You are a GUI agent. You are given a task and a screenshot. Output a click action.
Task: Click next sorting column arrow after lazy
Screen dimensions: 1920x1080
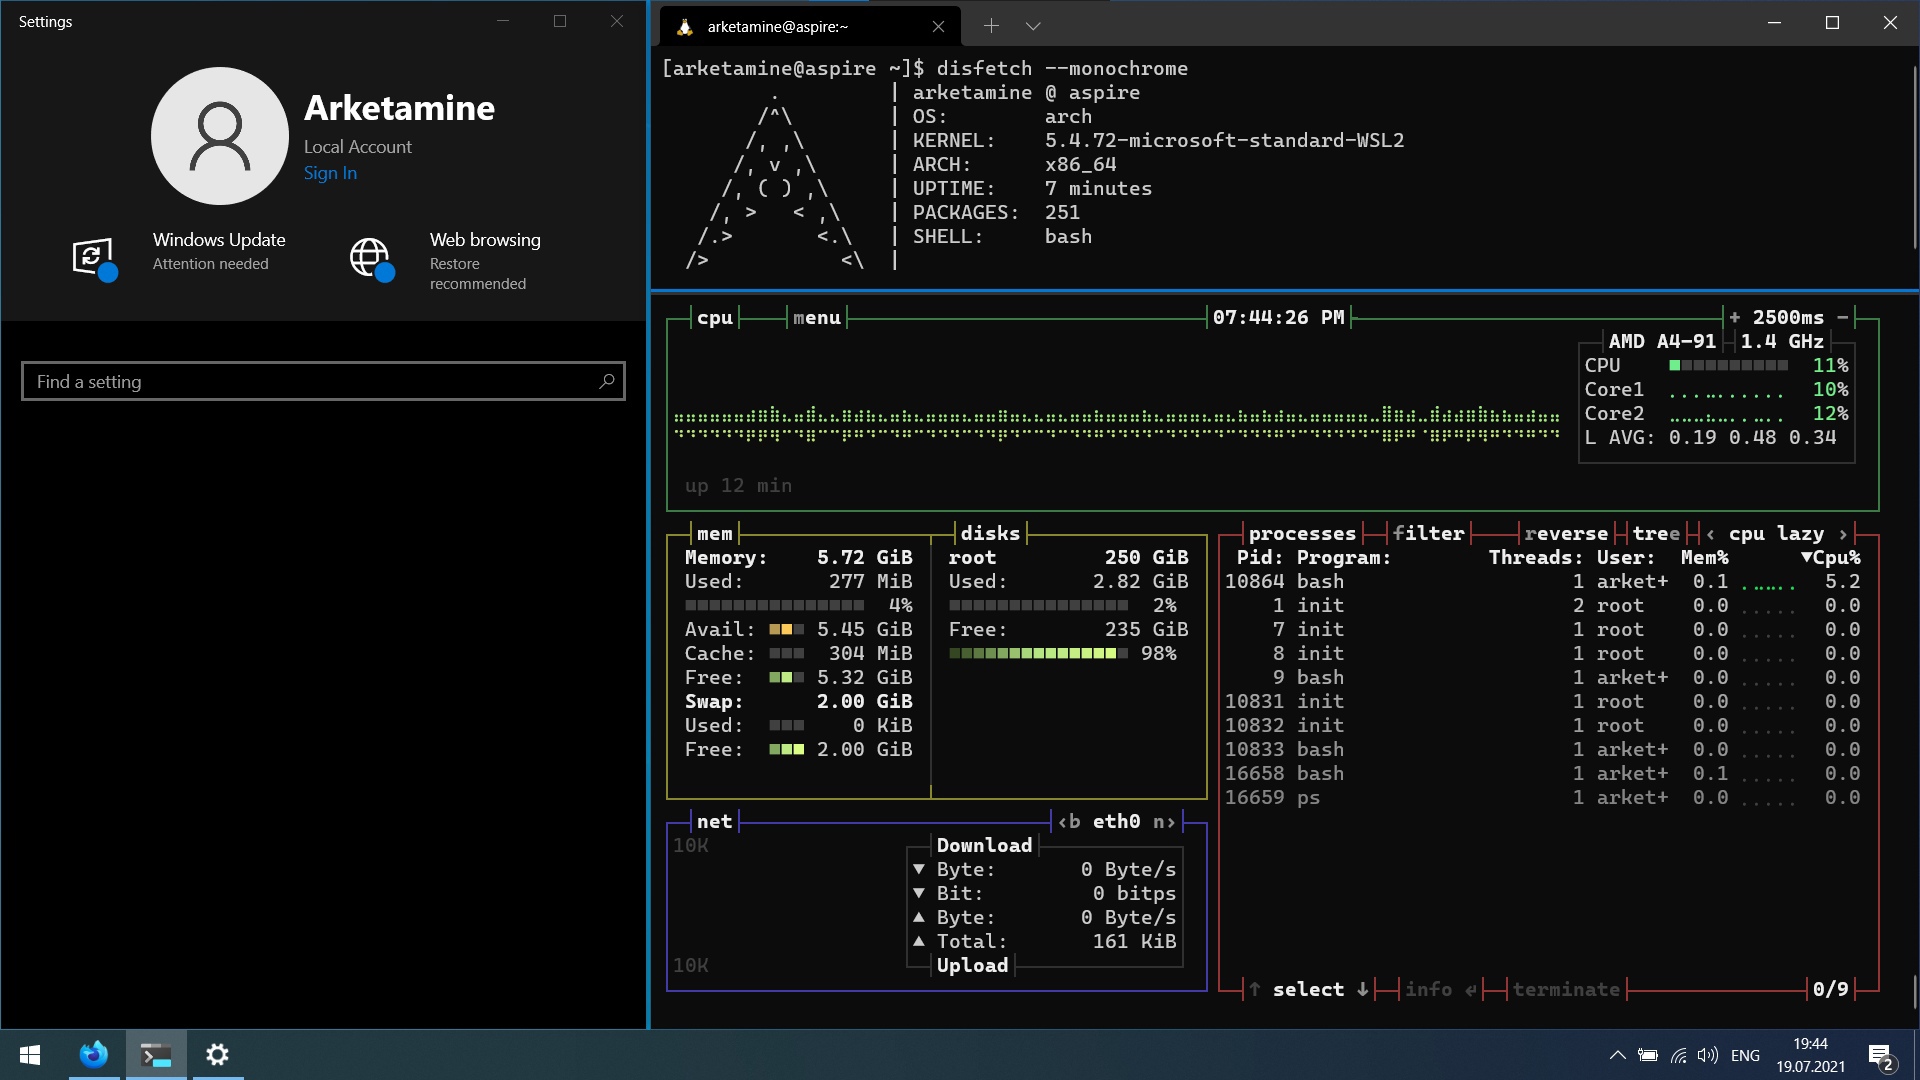1843,534
